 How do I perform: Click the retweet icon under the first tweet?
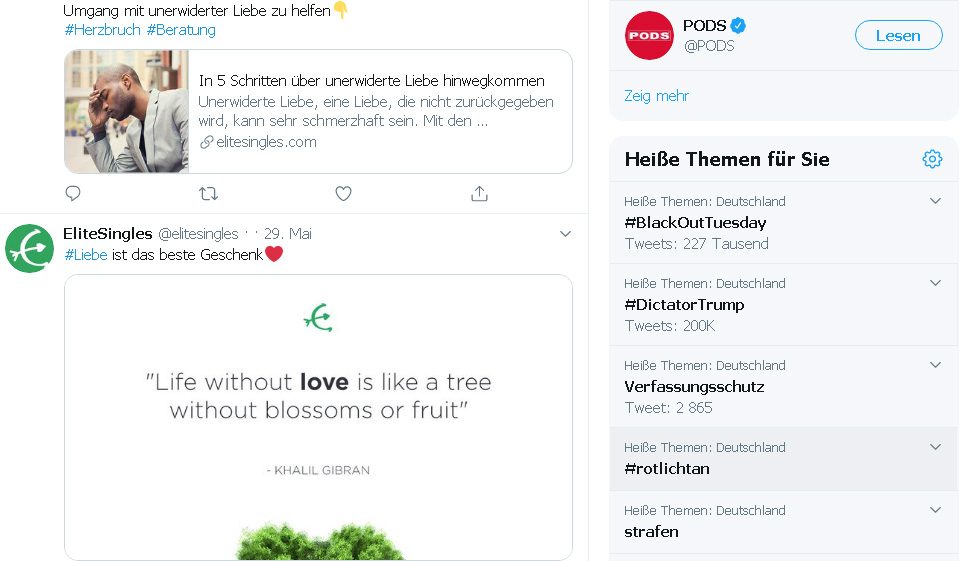[x=208, y=193]
